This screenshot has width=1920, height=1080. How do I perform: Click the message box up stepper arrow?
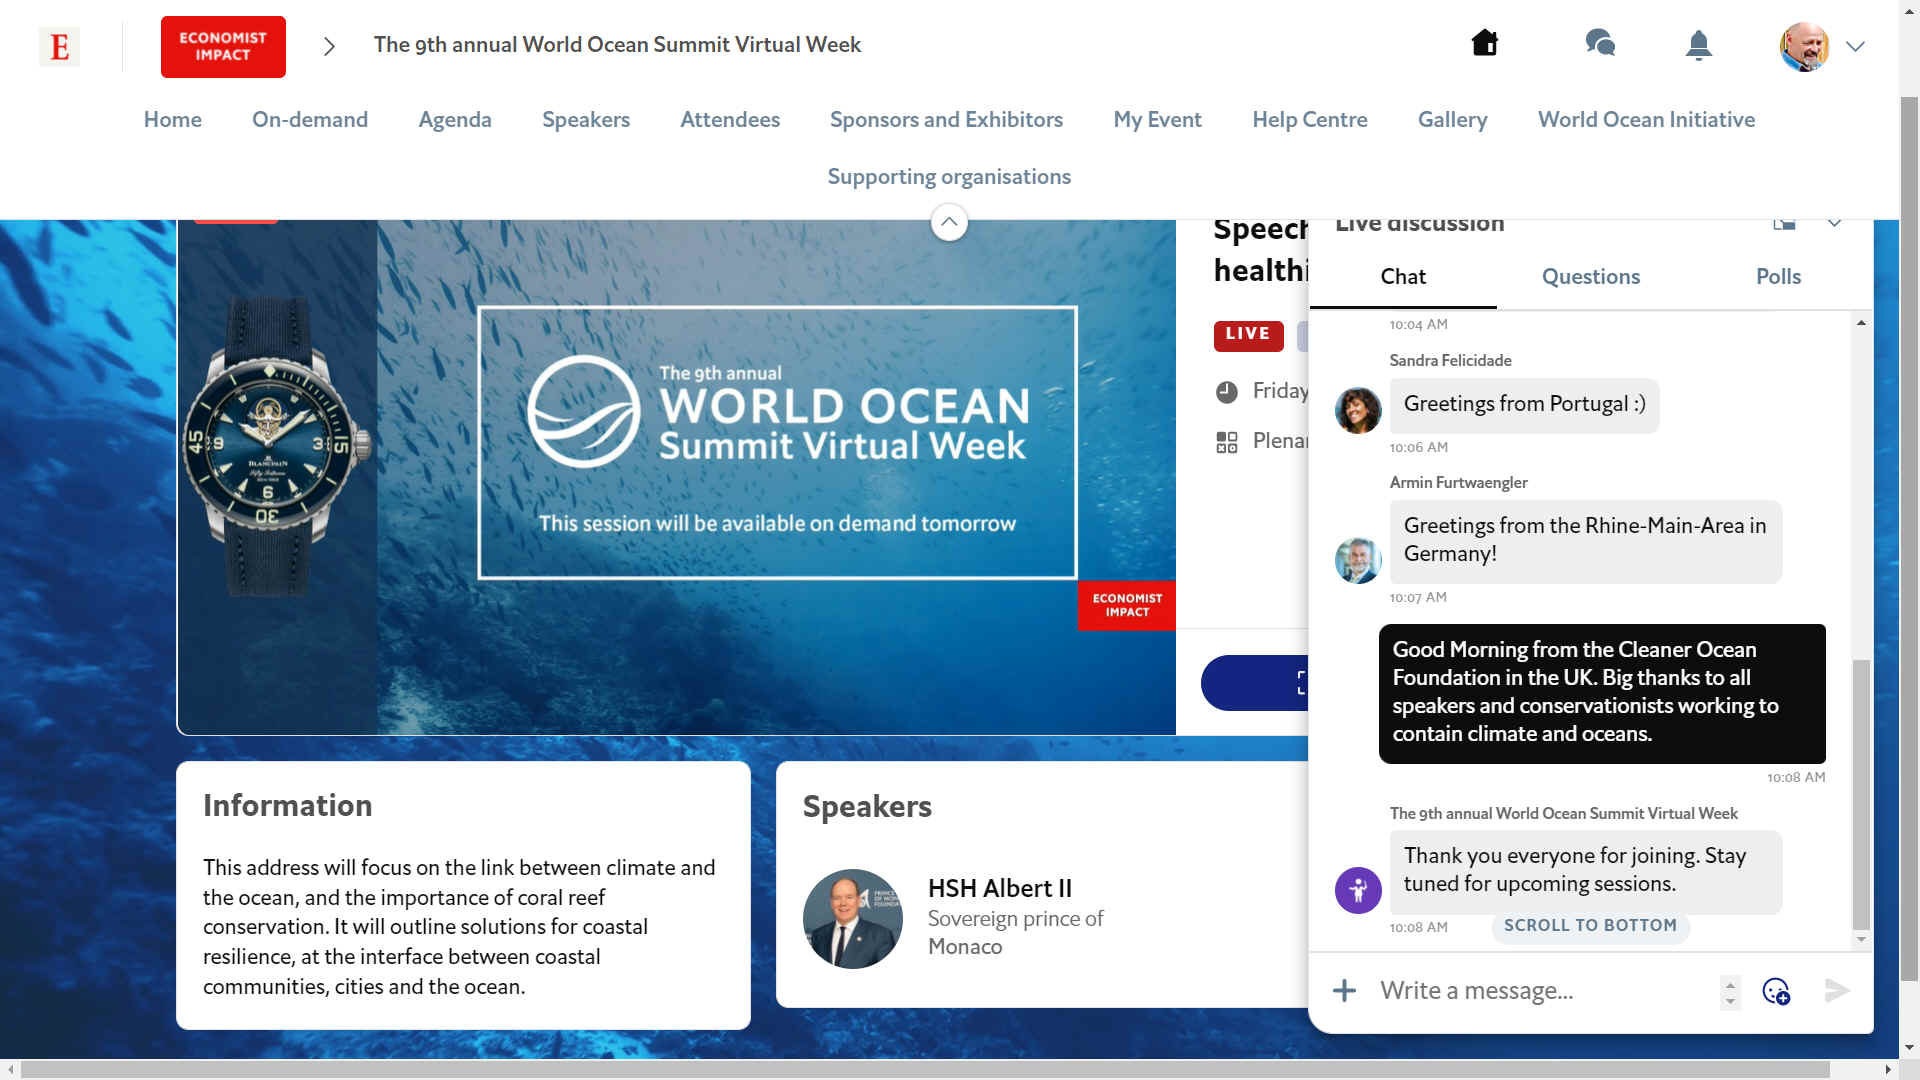1730,983
